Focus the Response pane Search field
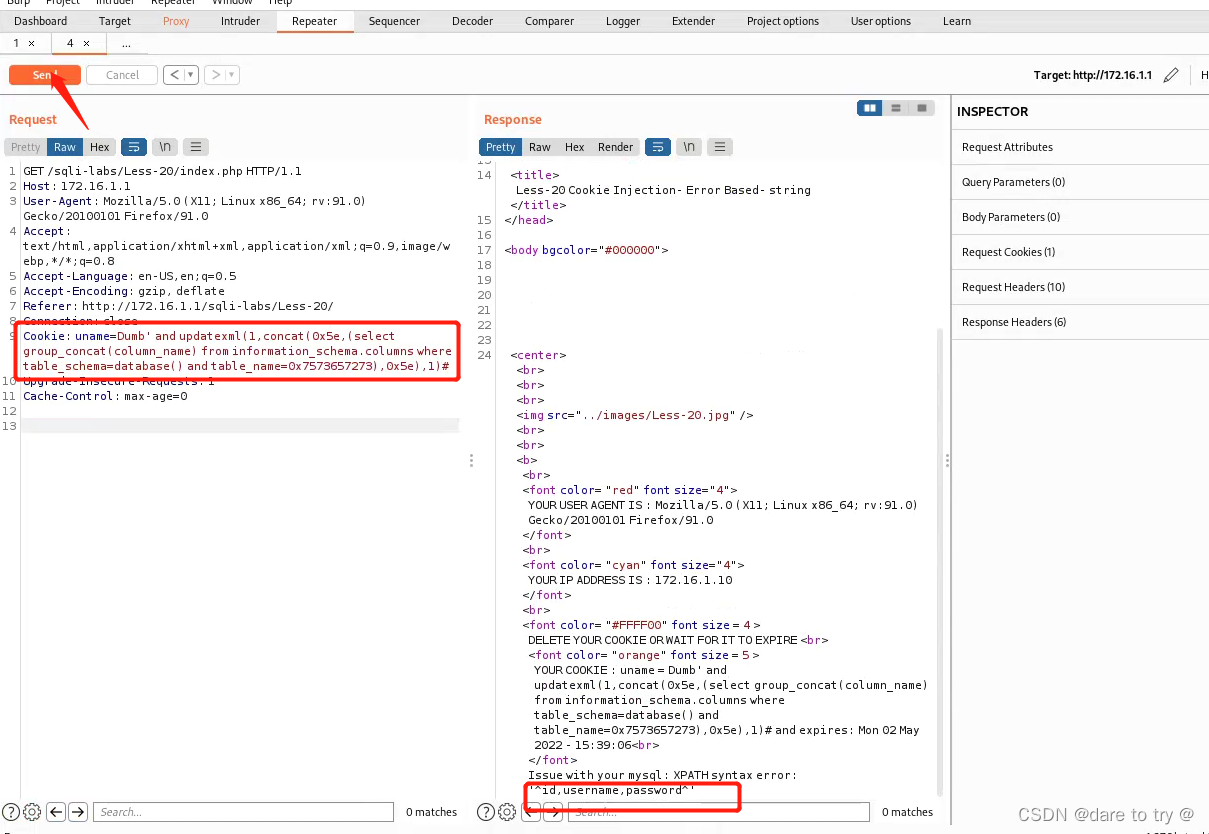 [719, 812]
